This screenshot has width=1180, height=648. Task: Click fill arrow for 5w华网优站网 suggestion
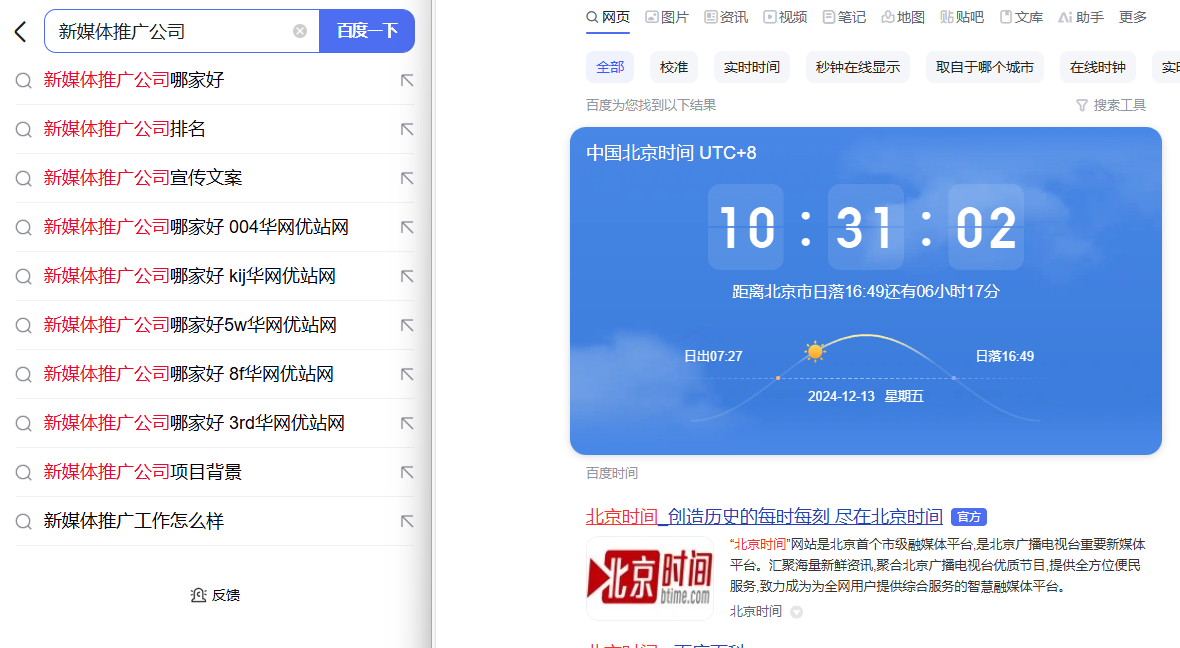tap(407, 324)
